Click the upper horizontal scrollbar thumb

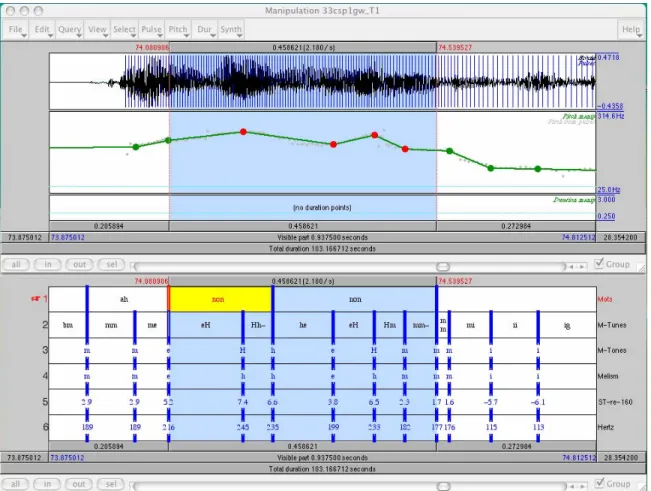pos(443,266)
